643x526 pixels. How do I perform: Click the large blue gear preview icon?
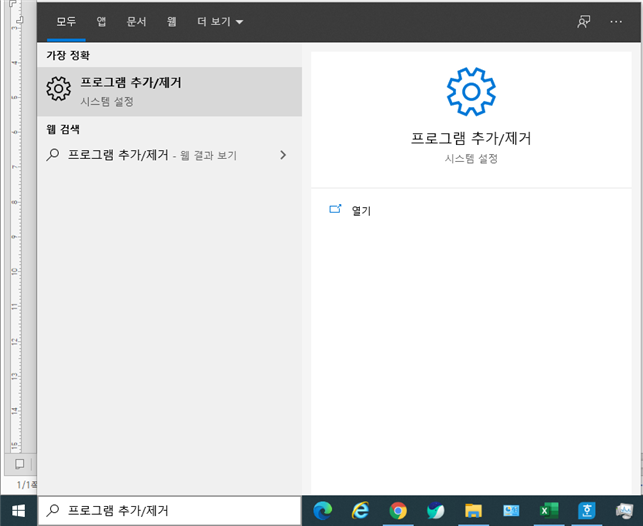pyautogui.click(x=471, y=92)
